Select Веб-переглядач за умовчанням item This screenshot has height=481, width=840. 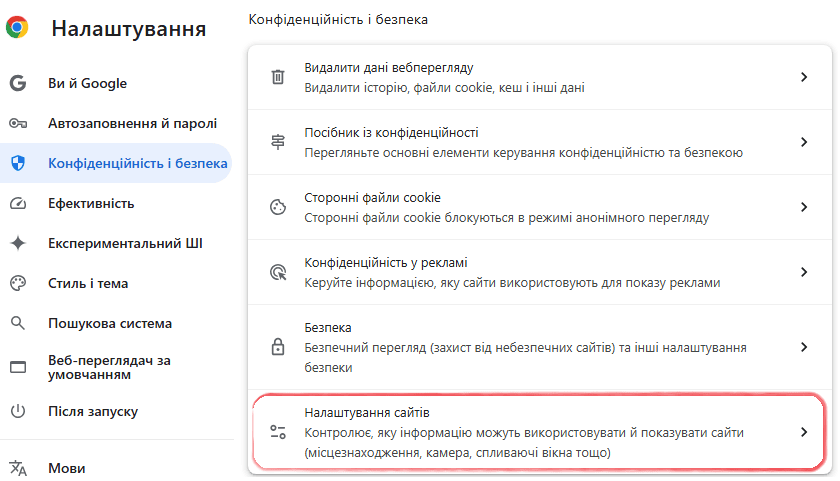tap(109, 367)
